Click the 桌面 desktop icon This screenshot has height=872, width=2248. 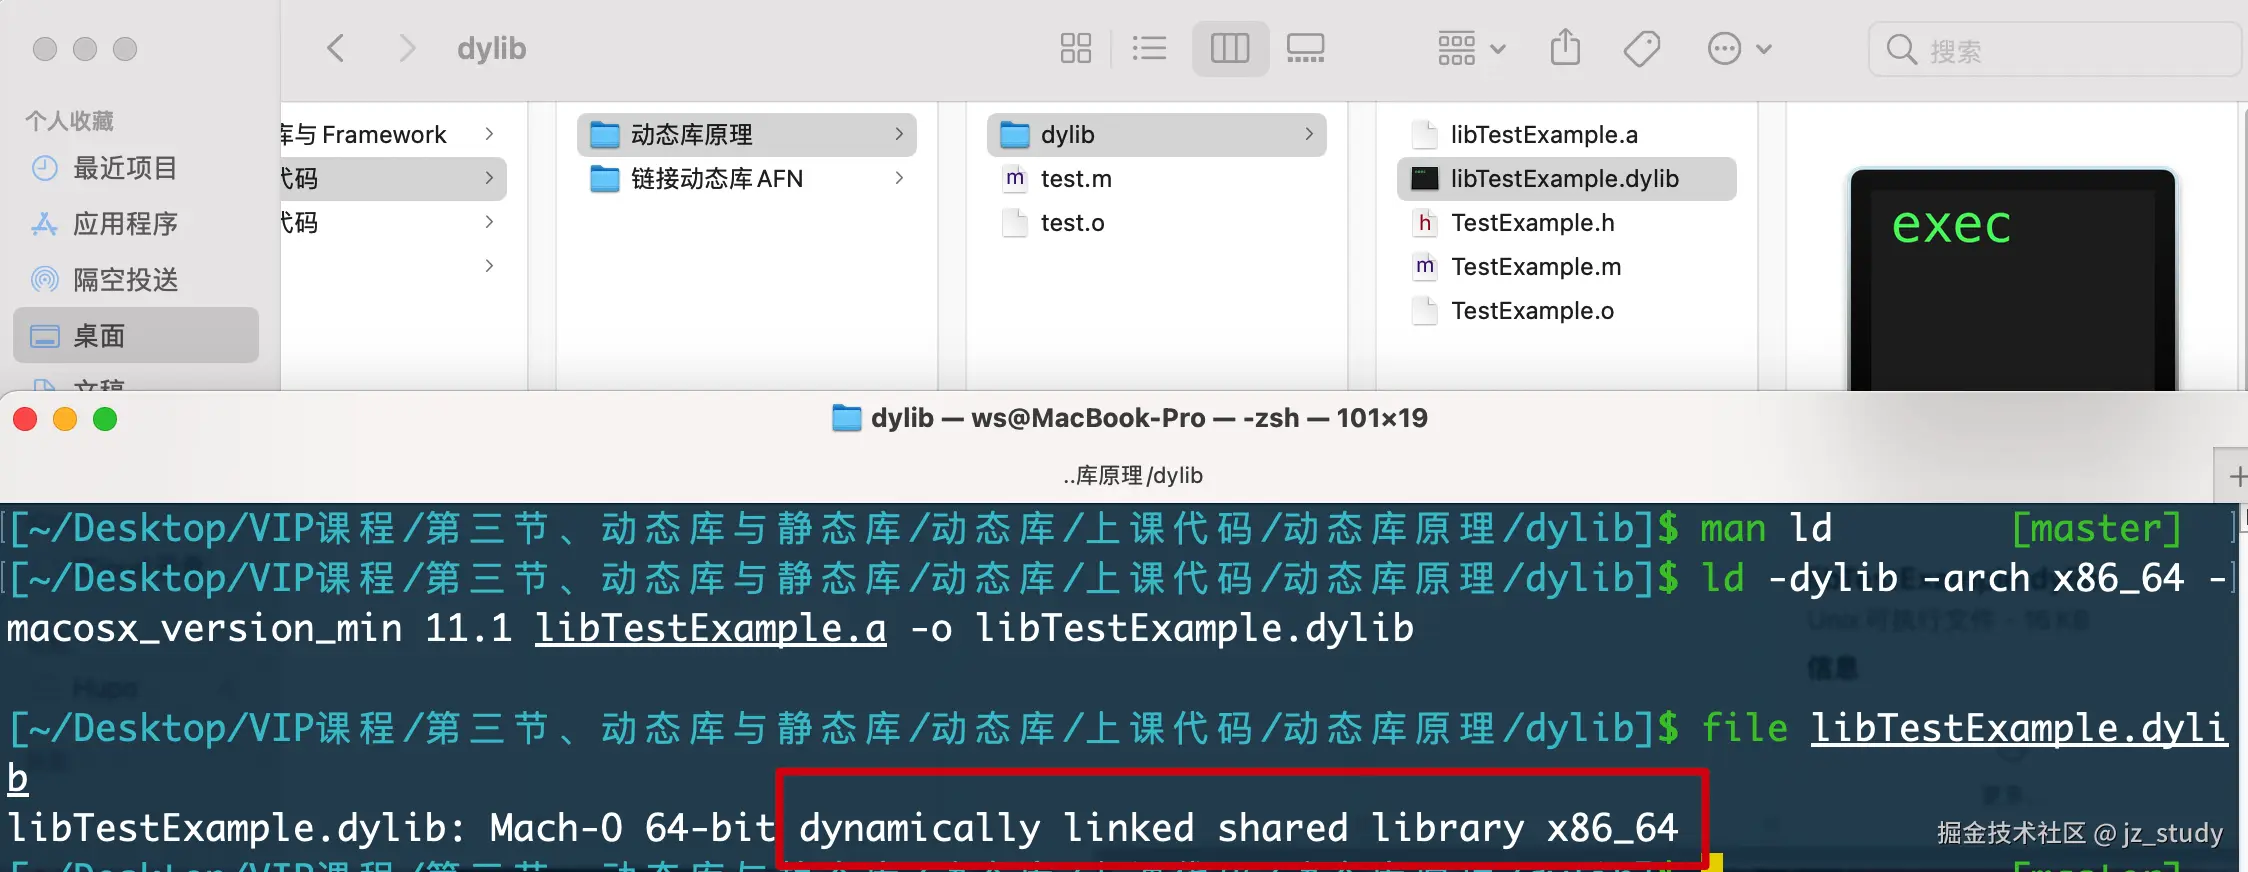pyautogui.click(x=44, y=336)
